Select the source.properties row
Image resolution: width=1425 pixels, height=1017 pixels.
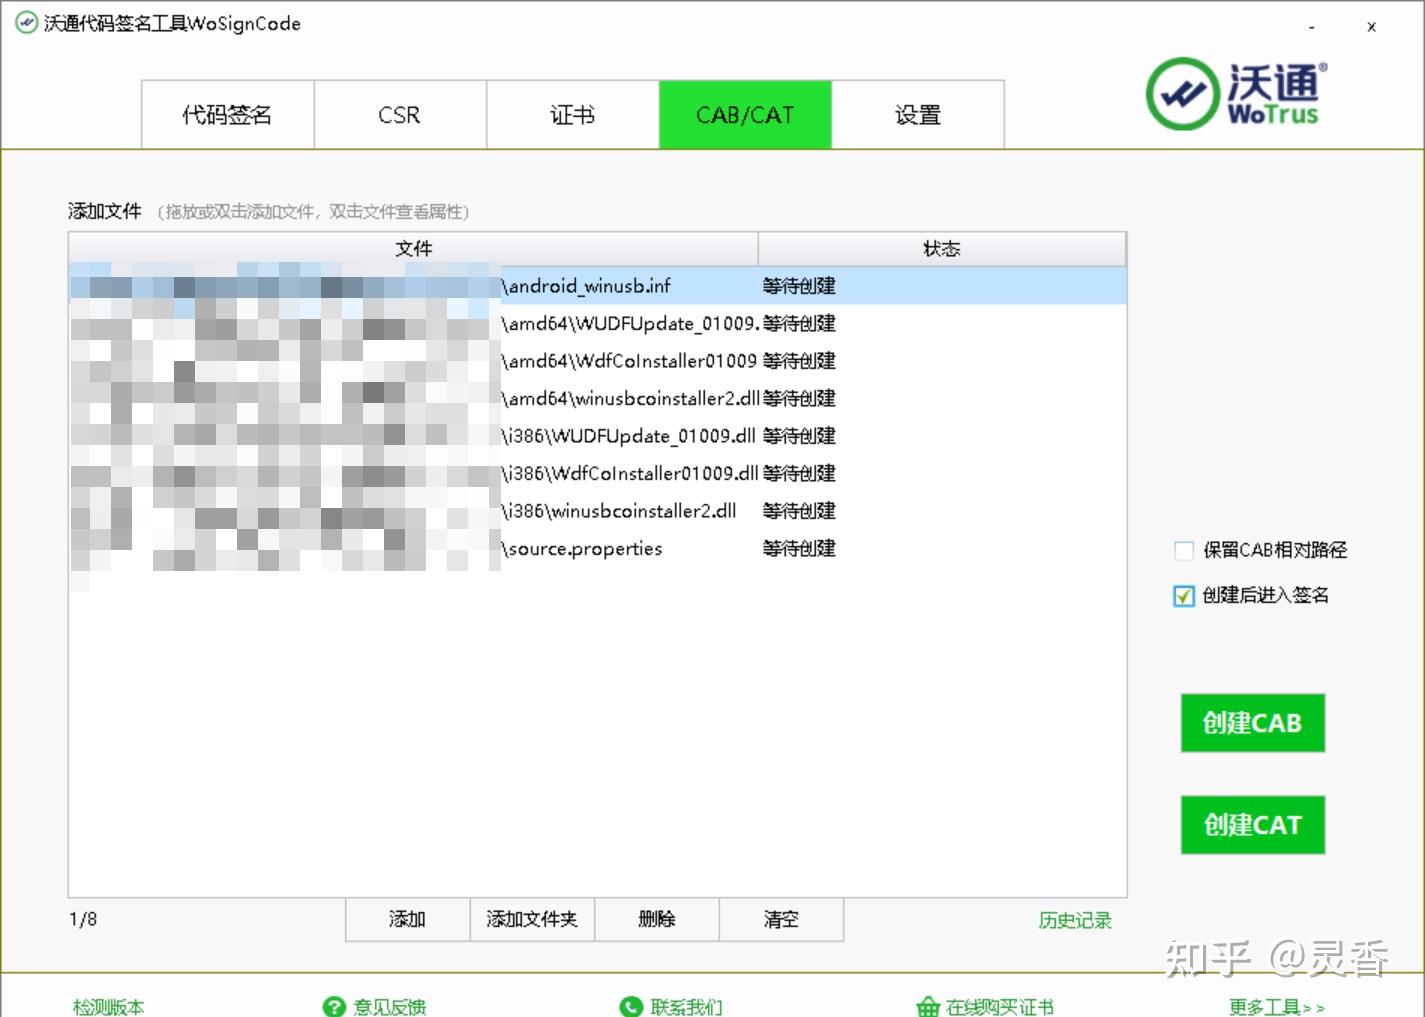(598, 549)
